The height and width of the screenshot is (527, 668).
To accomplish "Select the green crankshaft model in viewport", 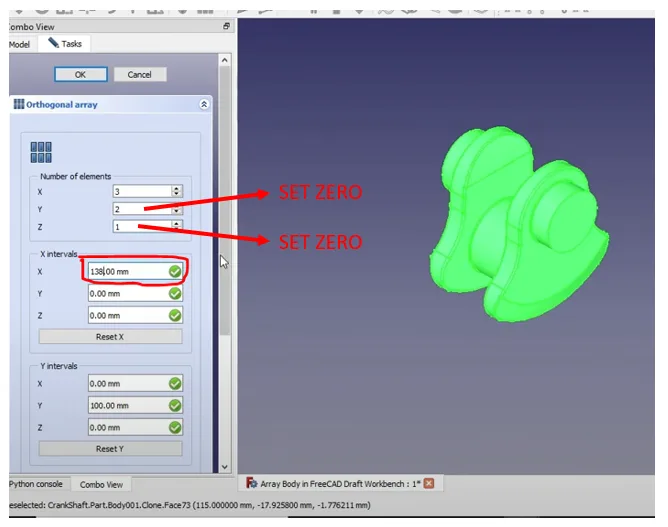I will pyautogui.click(x=518, y=224).
